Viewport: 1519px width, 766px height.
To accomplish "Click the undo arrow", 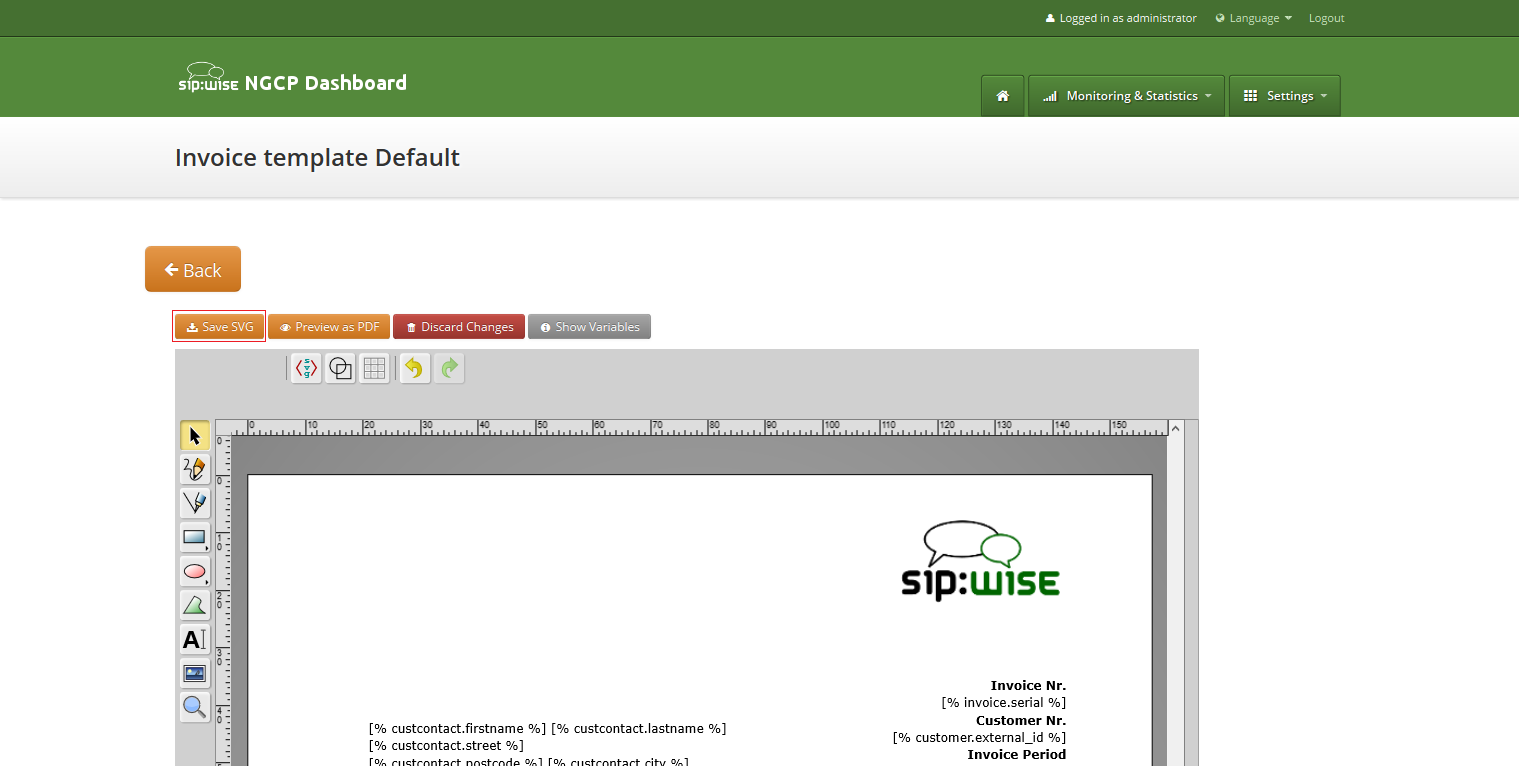I will (413, 368).
